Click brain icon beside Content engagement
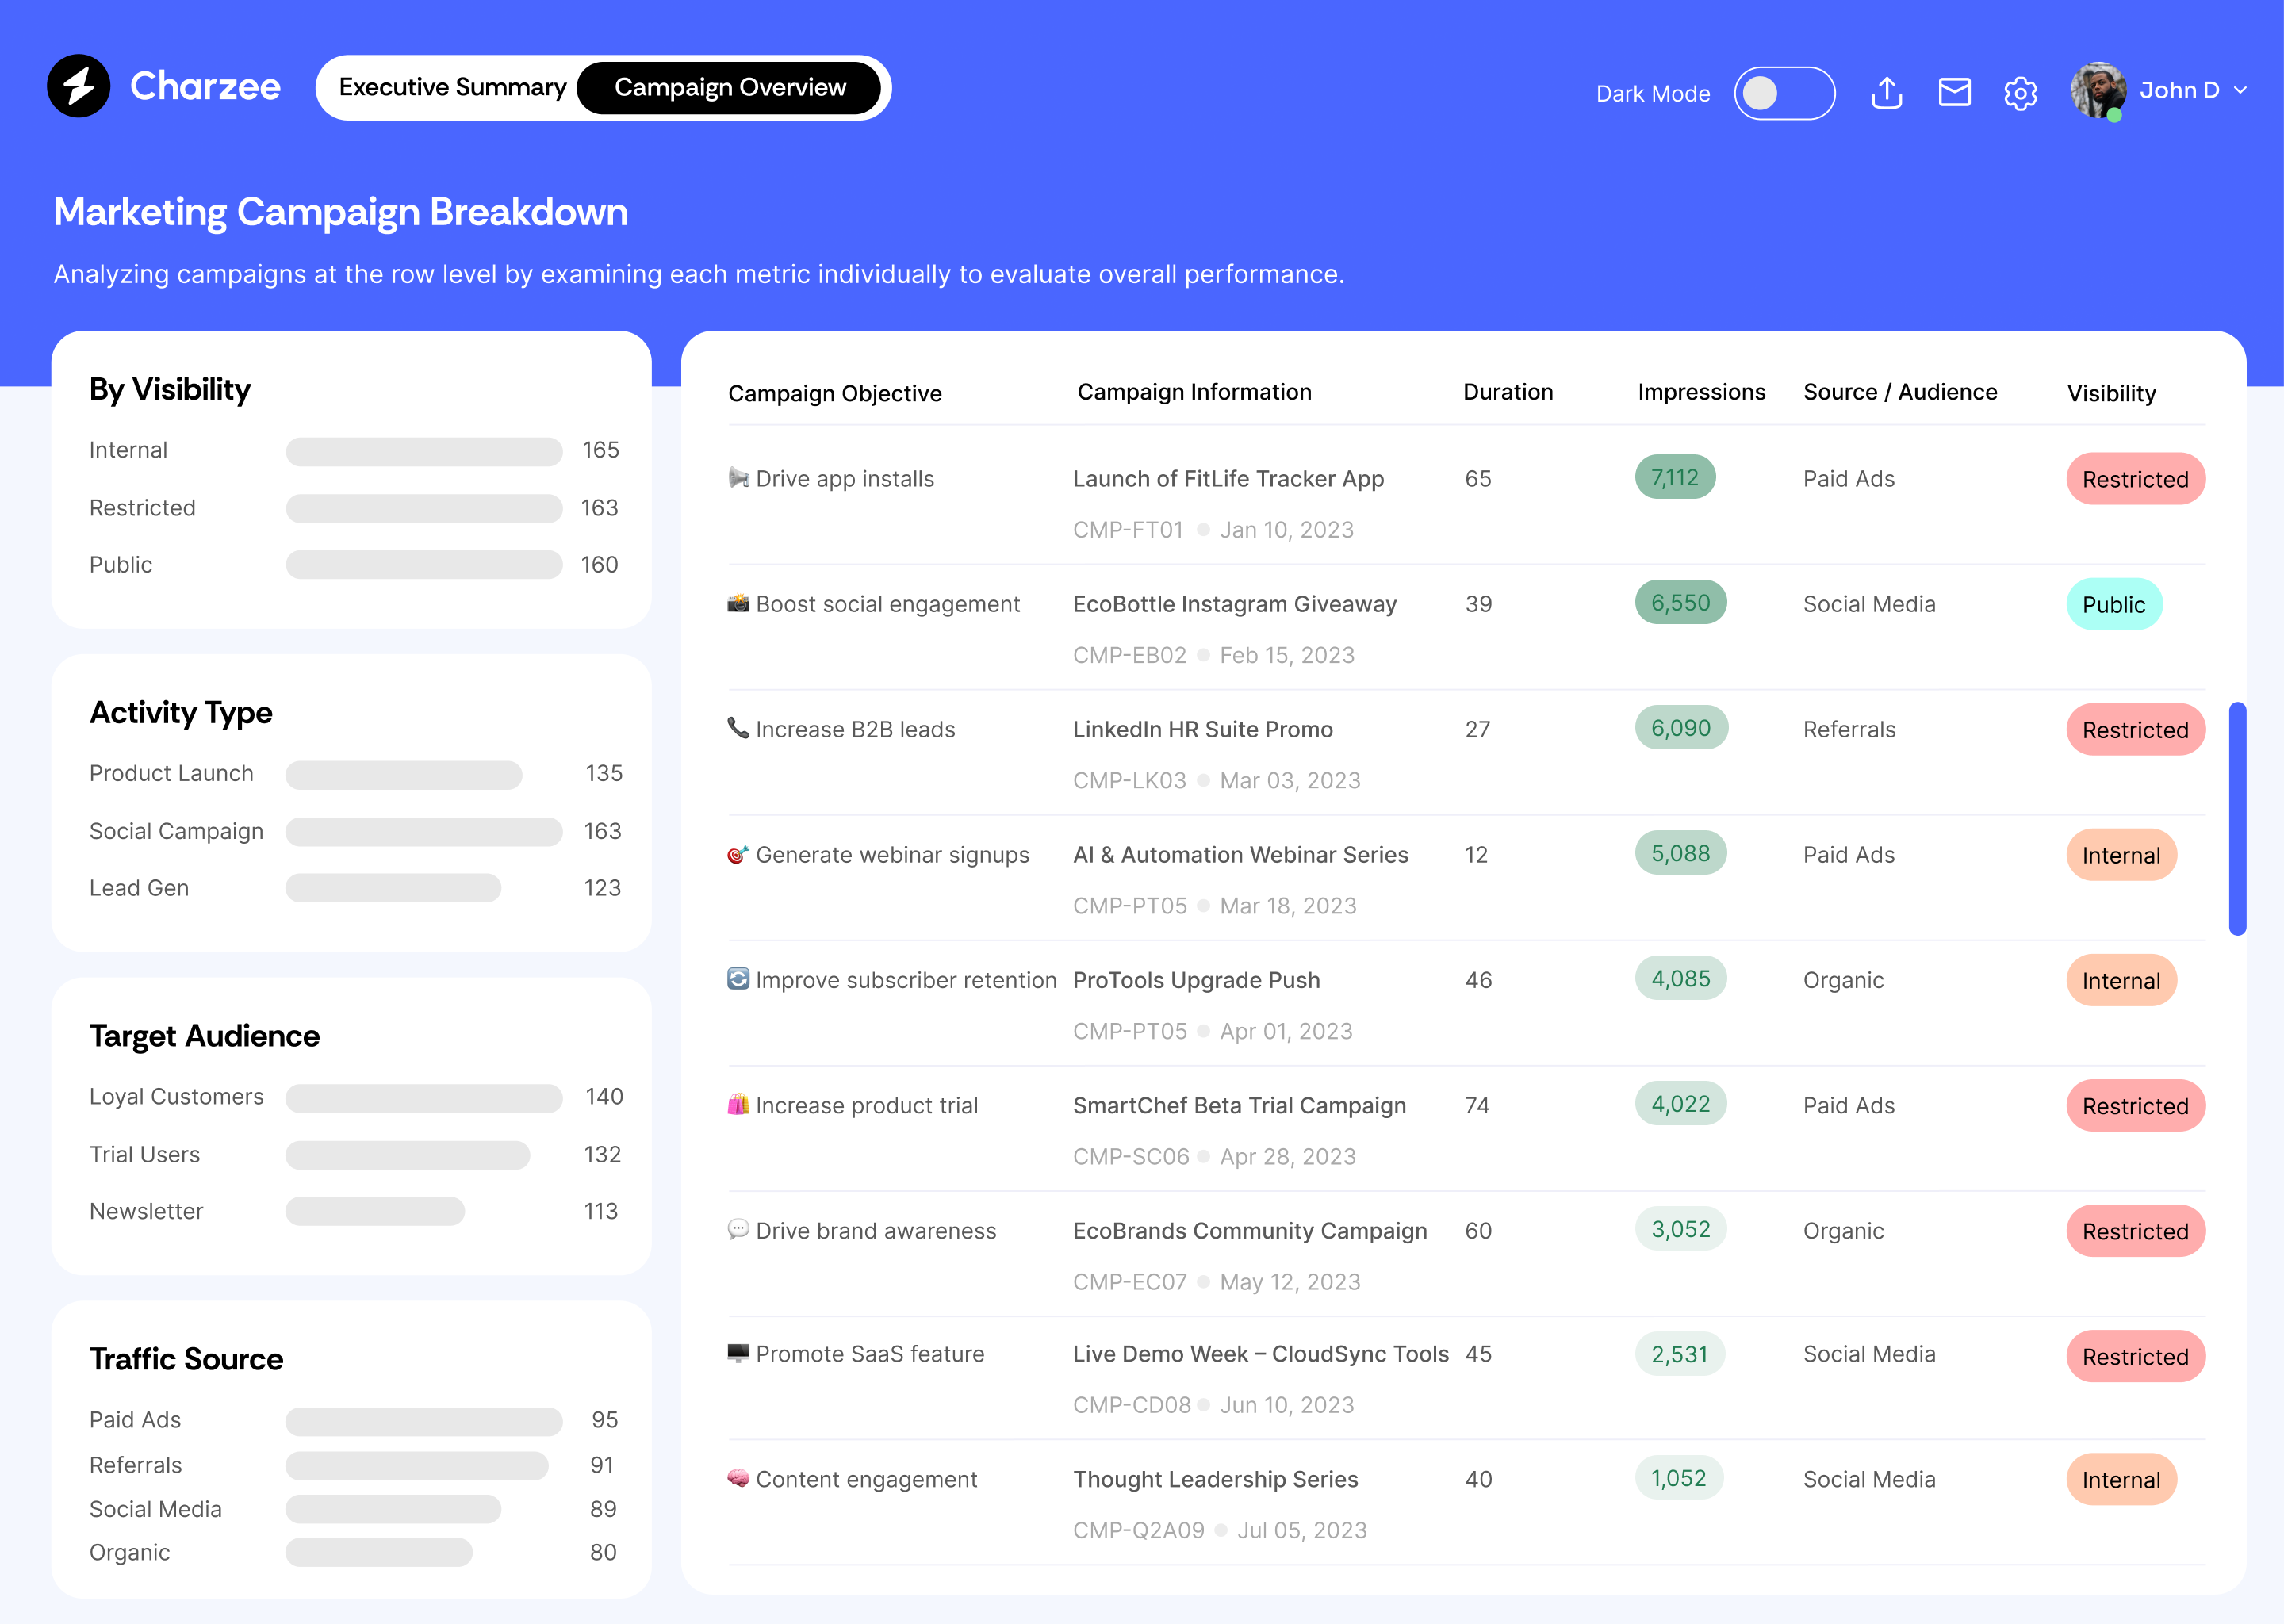The image size is (2284, 1624). 738,1478
